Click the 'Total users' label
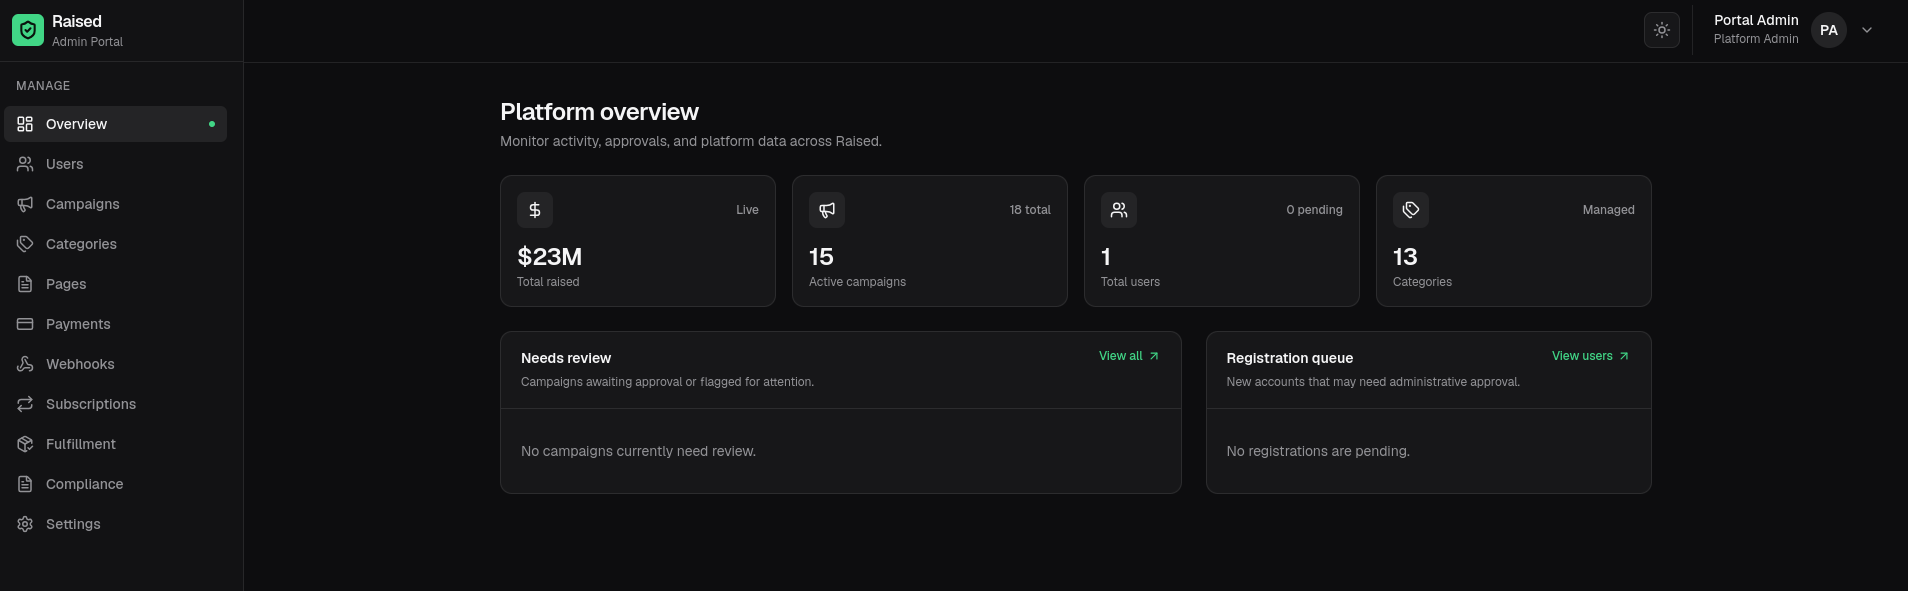This screenshot has height=591, width=1908. click(1130, 282)
